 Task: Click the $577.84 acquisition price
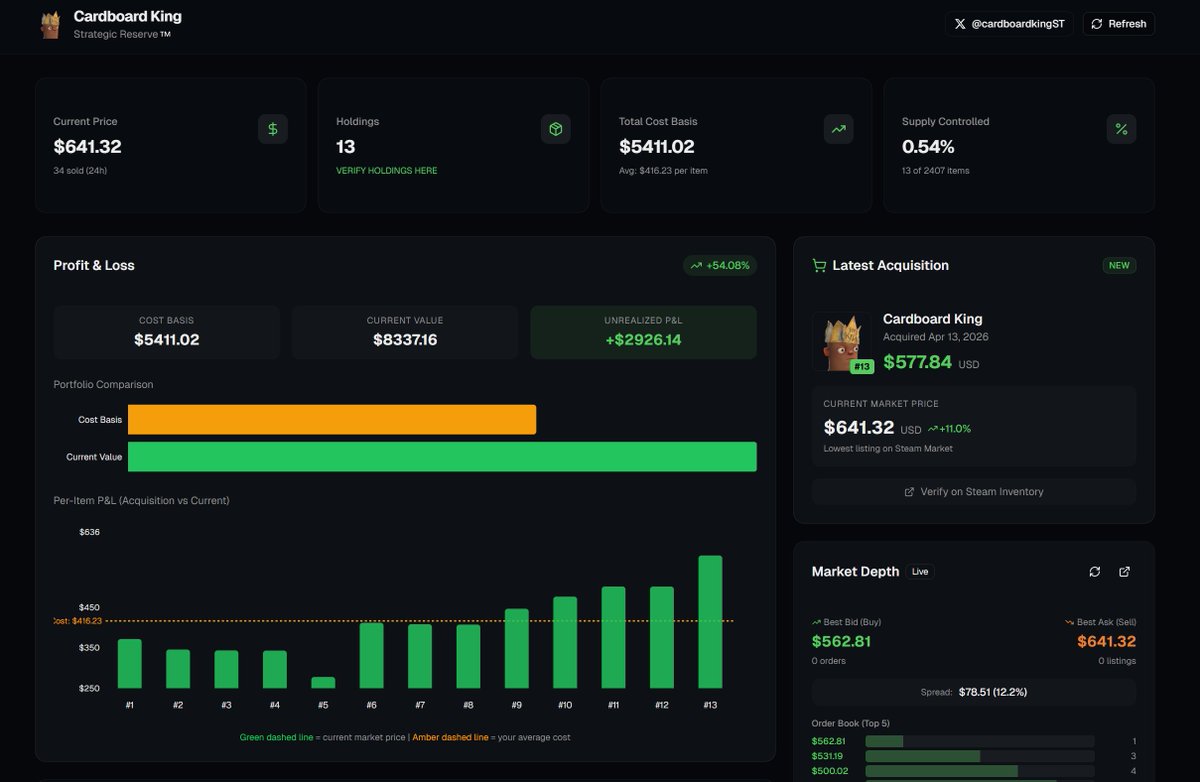pos(917,362)
